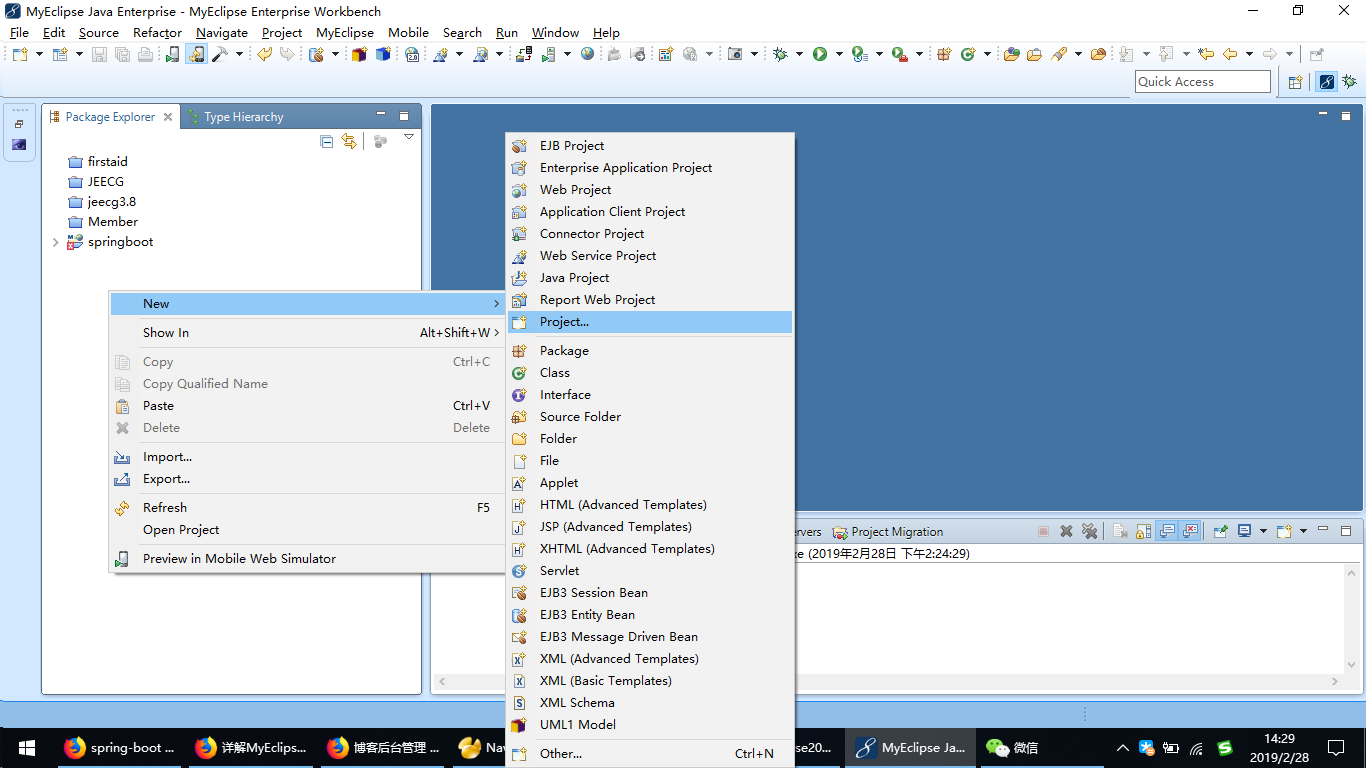This screenshot has height=768, width=1366.
Task: Open the MyEclipse menu
Action: coord(345,32)
